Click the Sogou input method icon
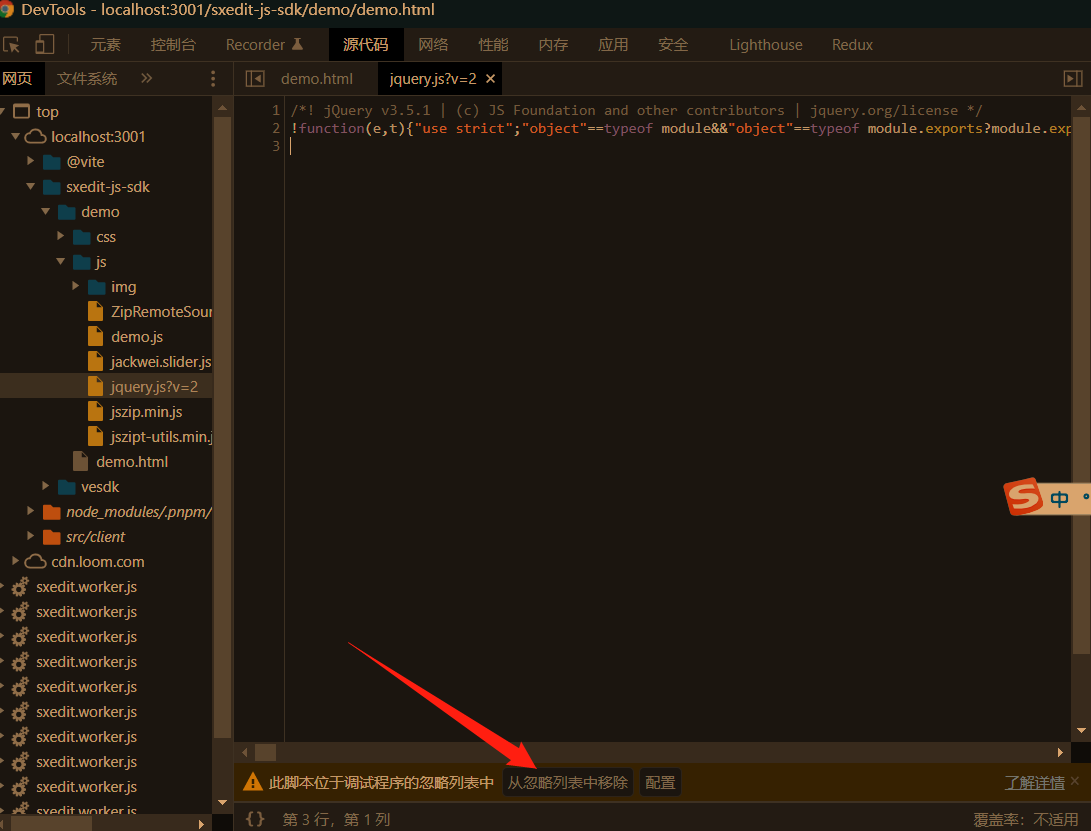 pos(1024,496)
